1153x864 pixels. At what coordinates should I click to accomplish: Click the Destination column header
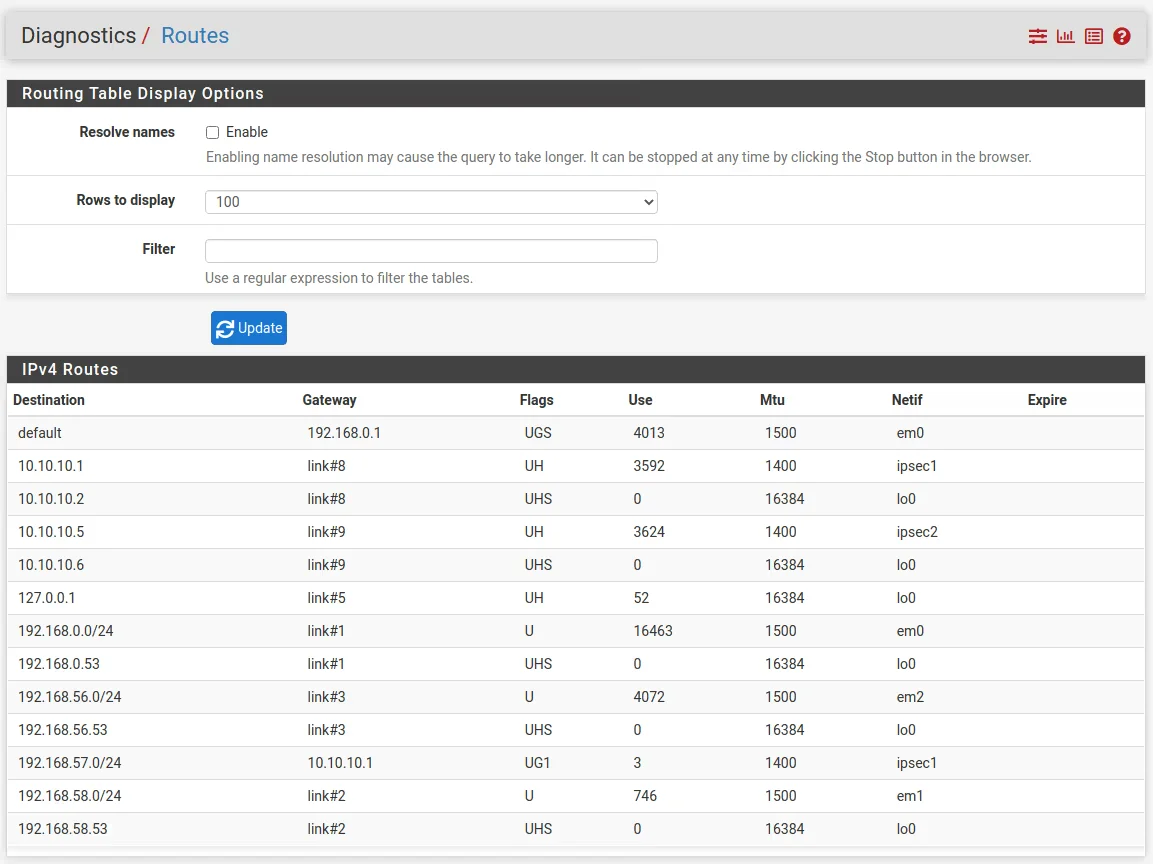(x=48, y=400)
